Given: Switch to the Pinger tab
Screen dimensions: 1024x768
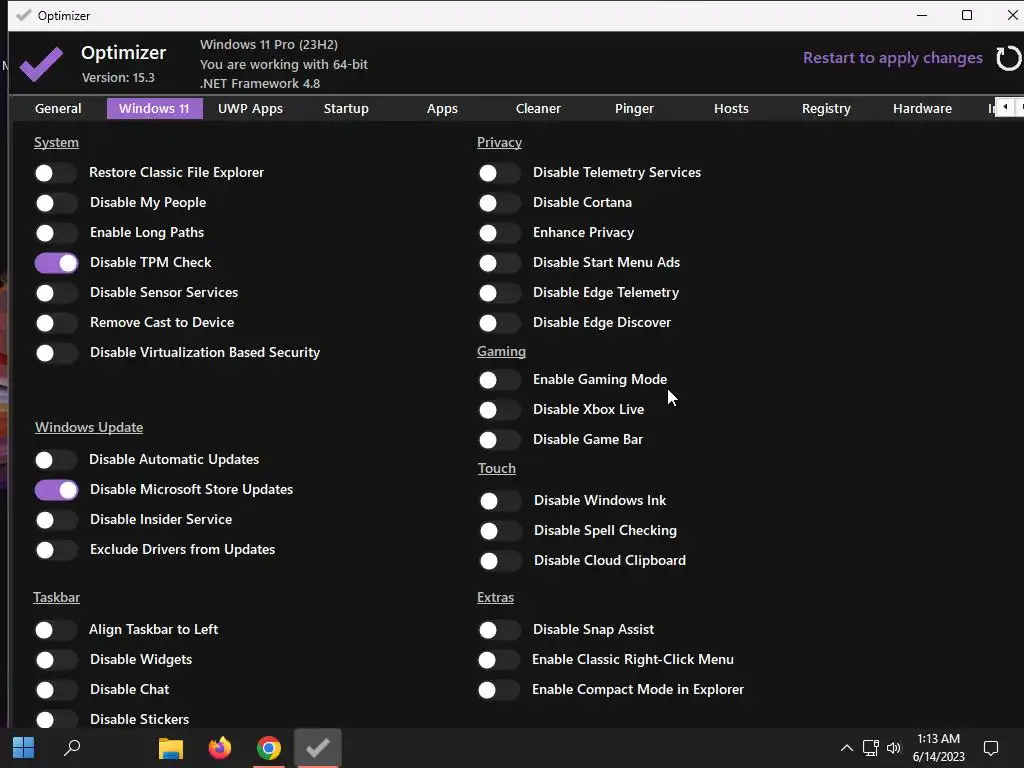Looking at the screenshot, I should point(634,108).
